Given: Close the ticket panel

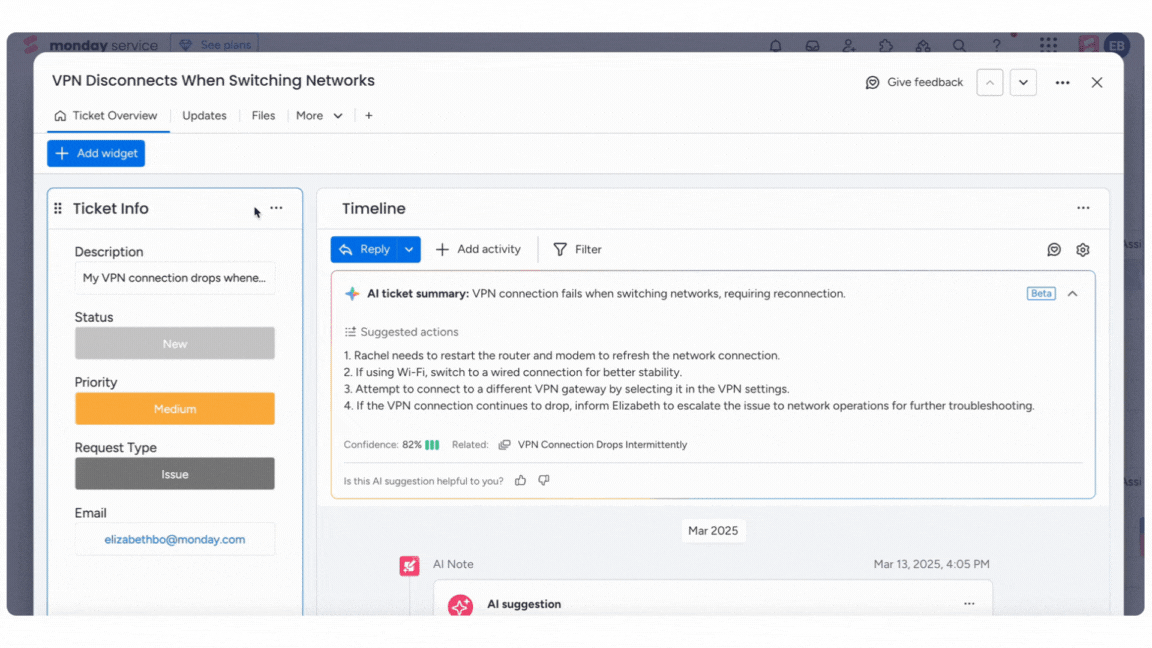Looking at the screenshot, I should 1097,82.
